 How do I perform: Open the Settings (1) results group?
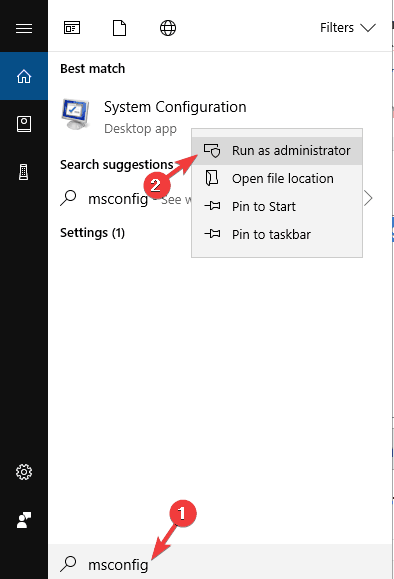point(92,233)
